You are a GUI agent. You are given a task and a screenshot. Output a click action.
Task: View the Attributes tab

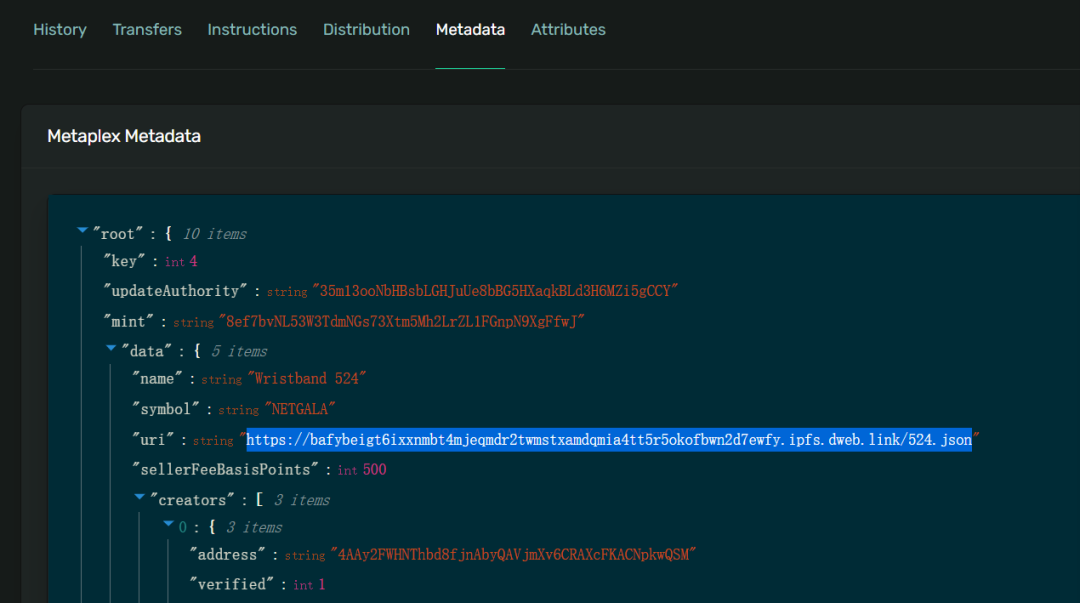click(x=568, y=30)
